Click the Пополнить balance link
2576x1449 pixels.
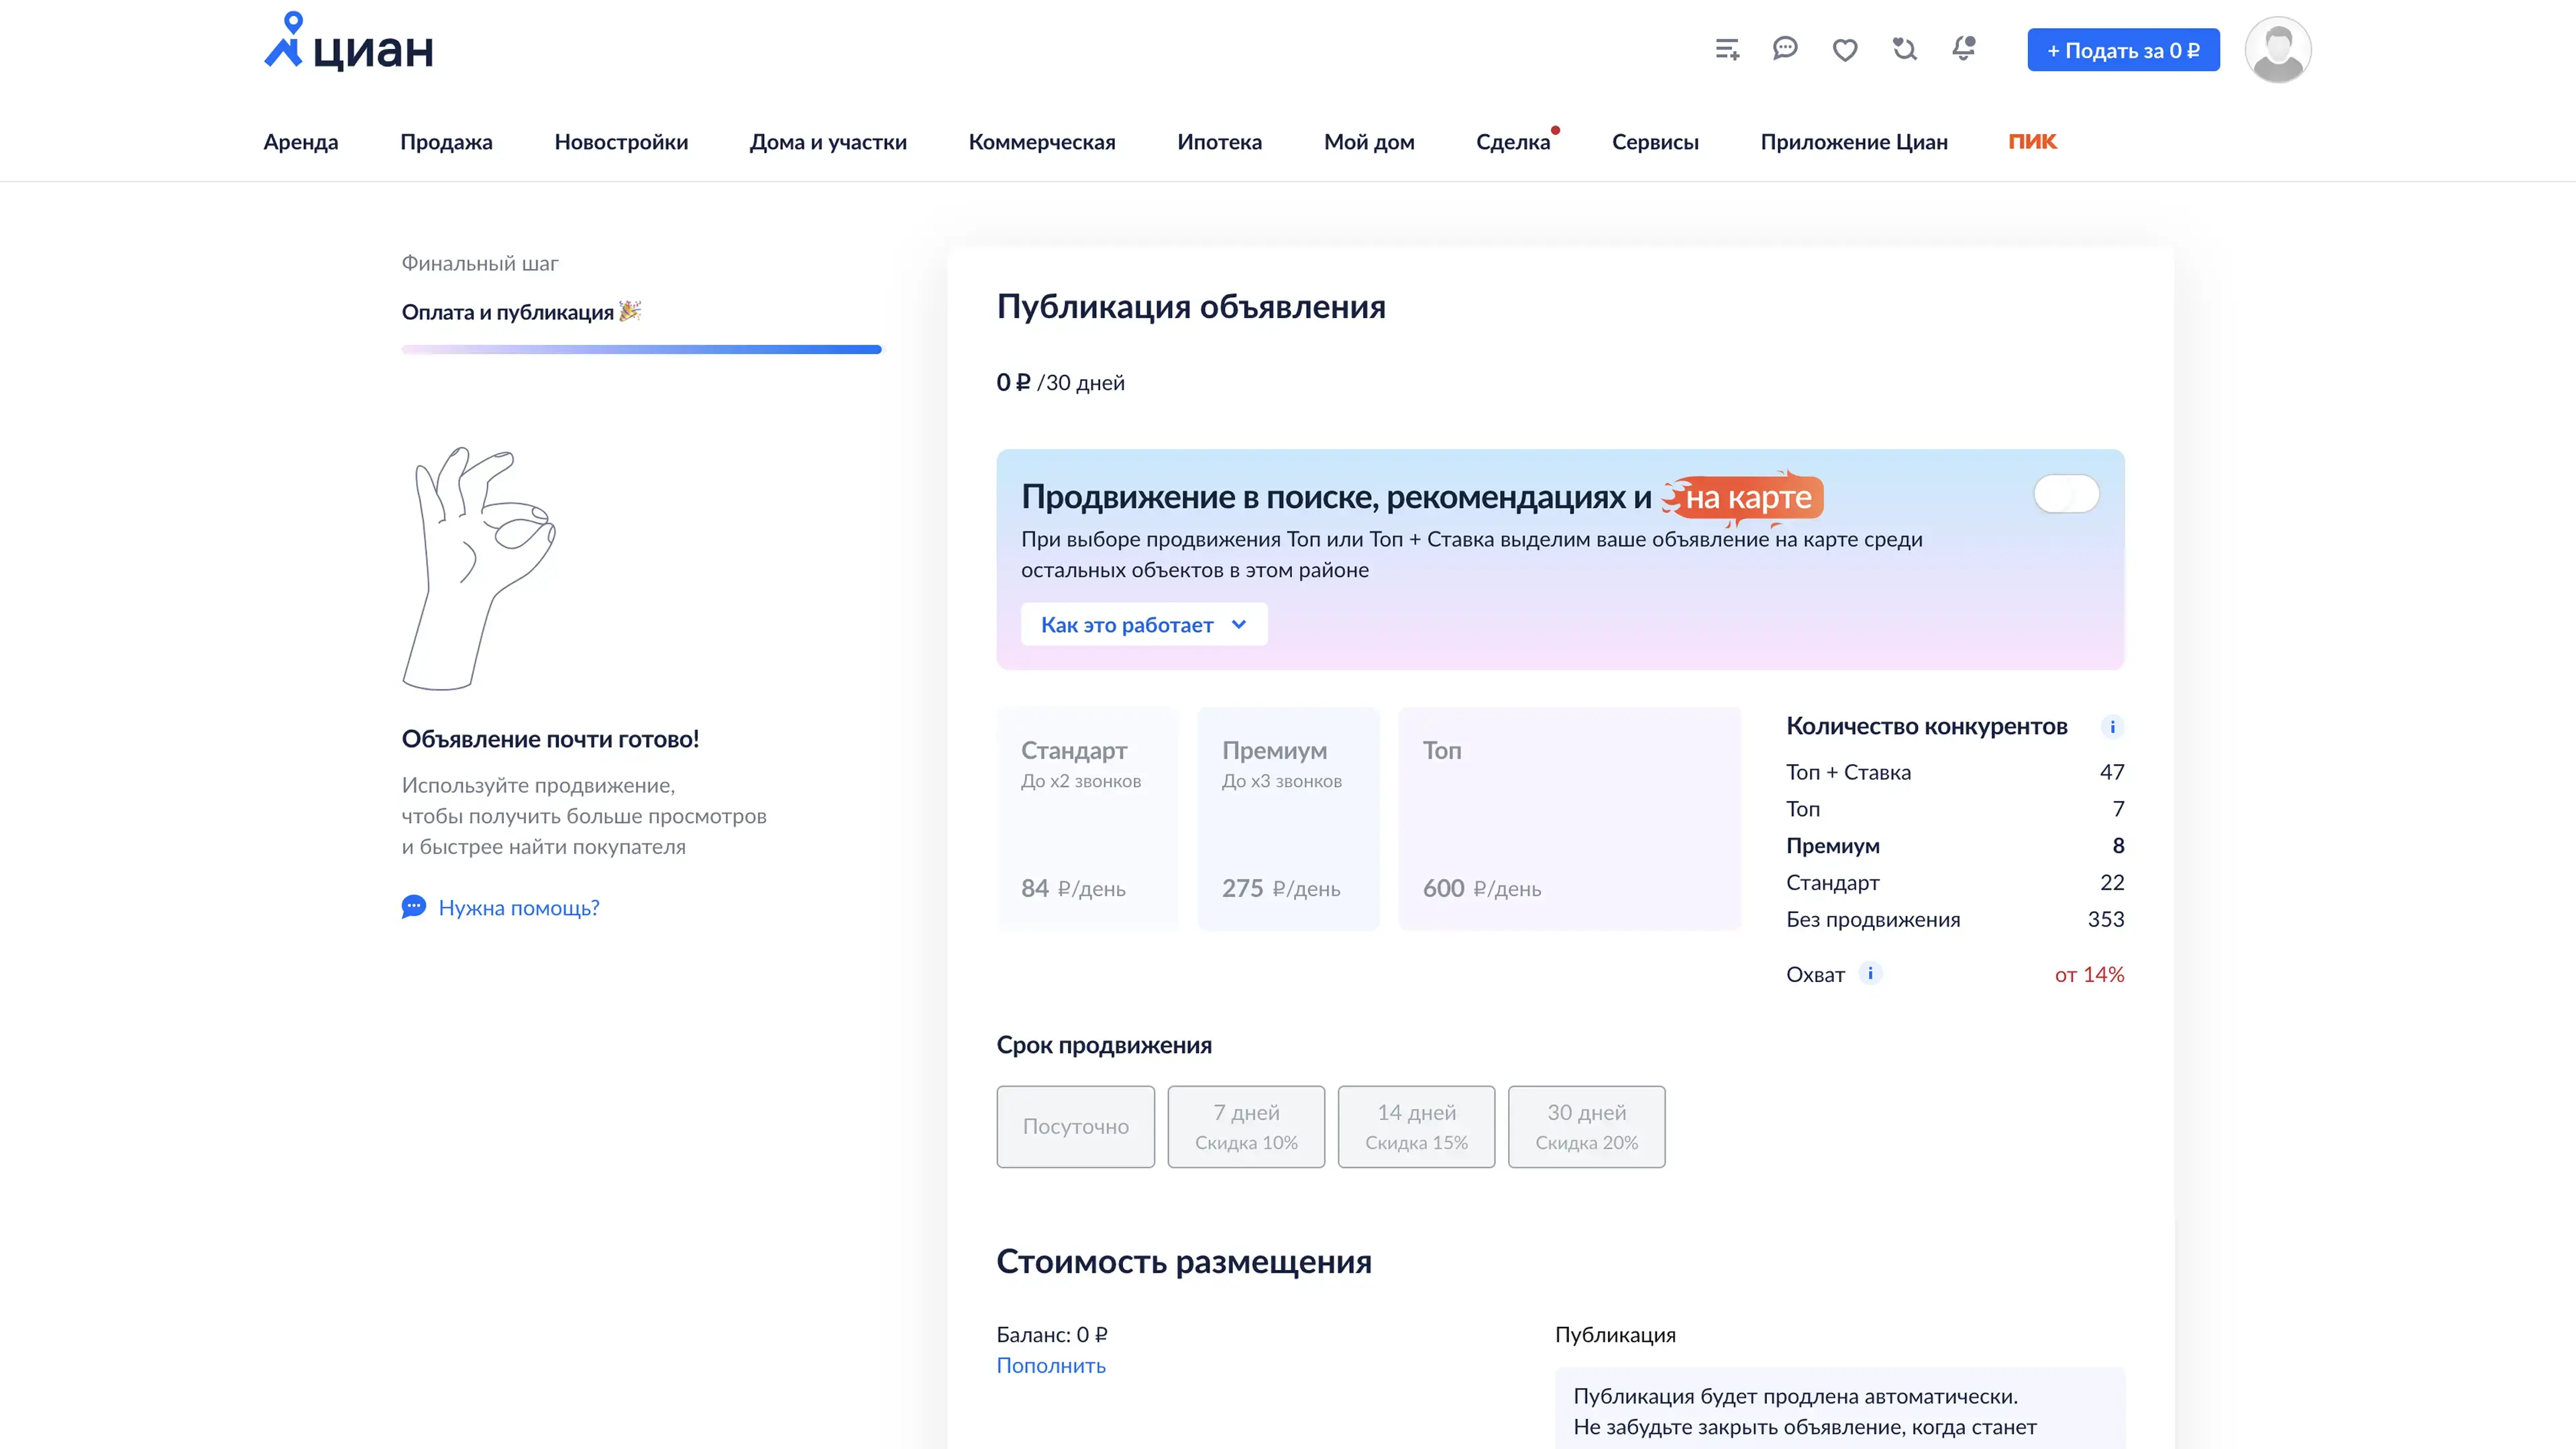(x=1051, y=1365)
